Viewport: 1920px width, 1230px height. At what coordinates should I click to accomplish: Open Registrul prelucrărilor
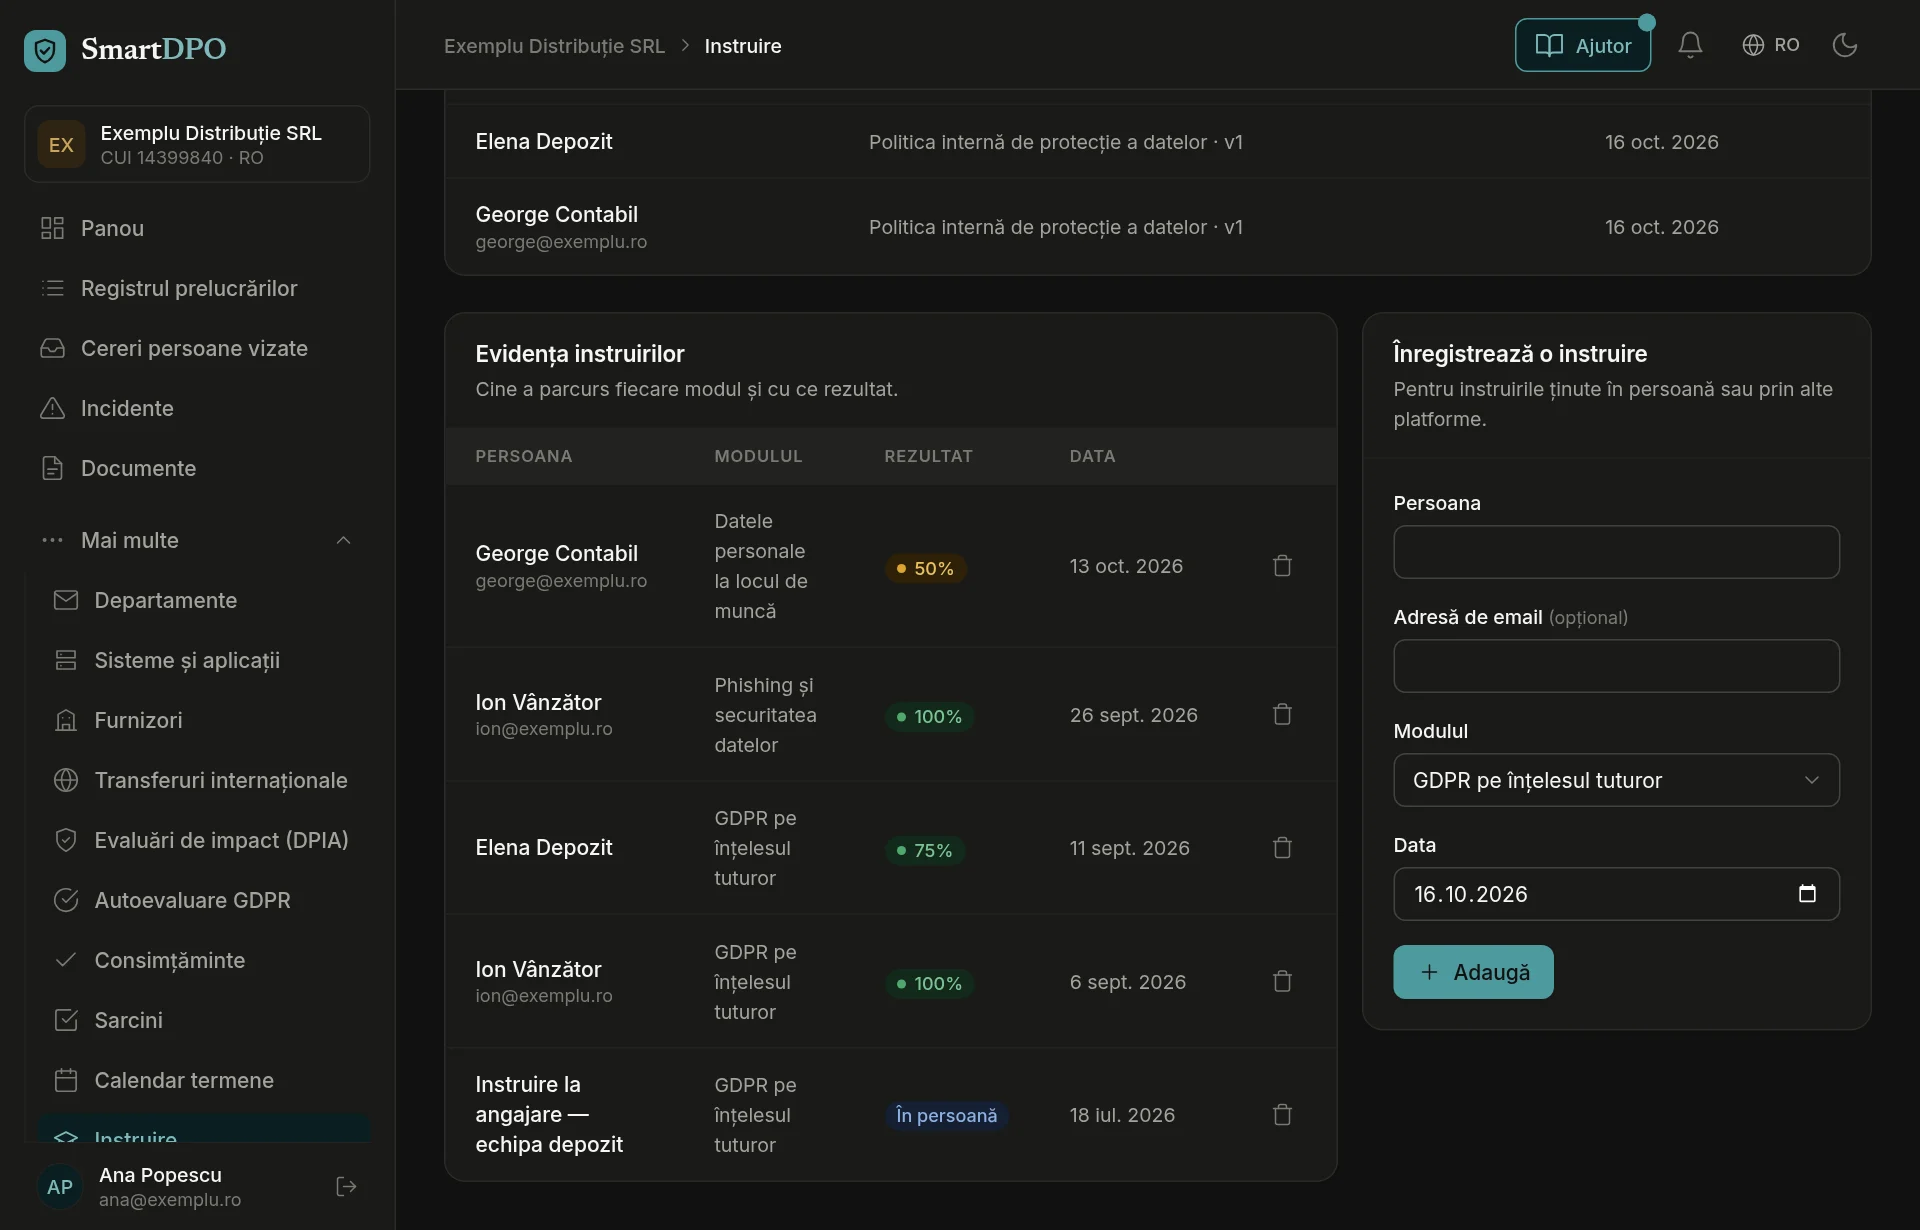pos(197,288)
